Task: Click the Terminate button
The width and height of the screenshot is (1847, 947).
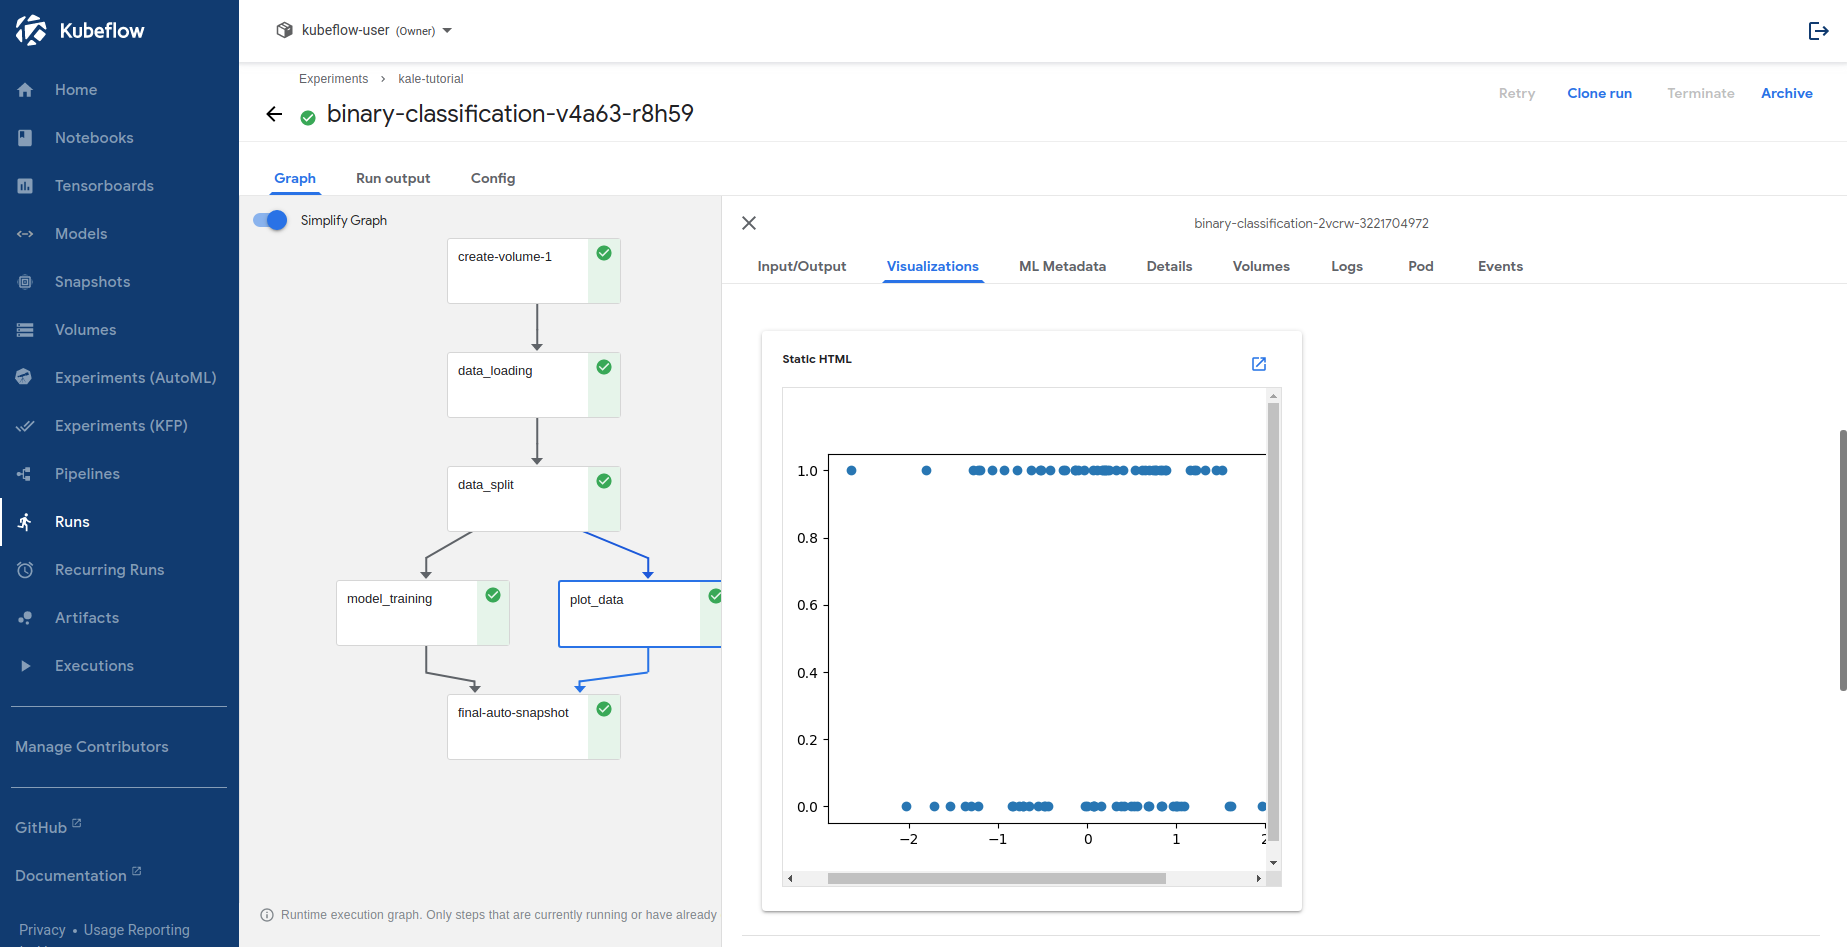Action: (1701, 93)
